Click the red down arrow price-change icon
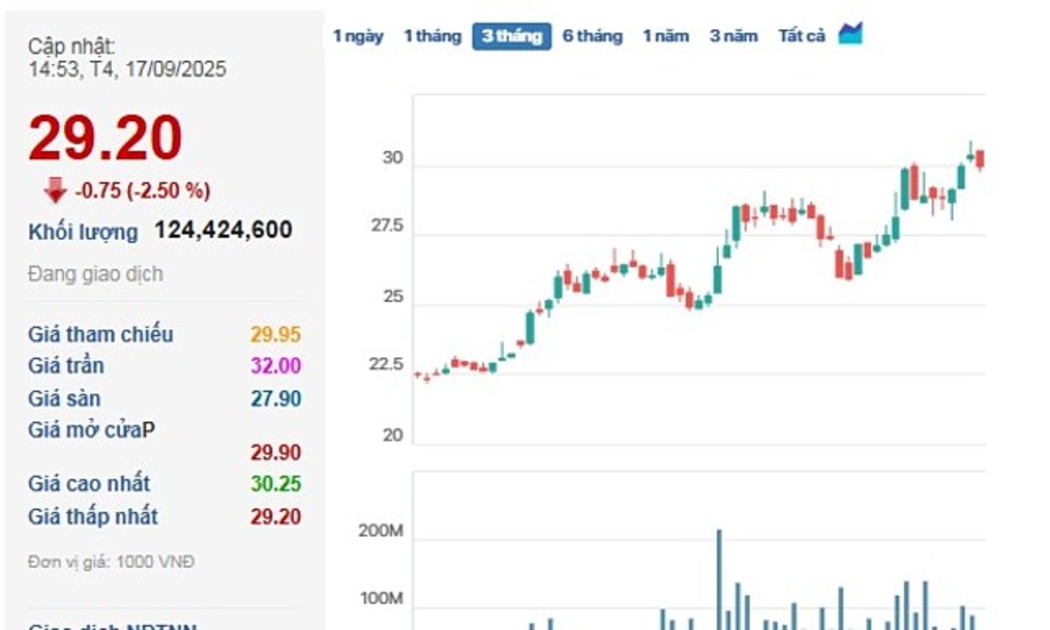The width and height of the screenshot is (1050, 630). (x=55, y=190)
